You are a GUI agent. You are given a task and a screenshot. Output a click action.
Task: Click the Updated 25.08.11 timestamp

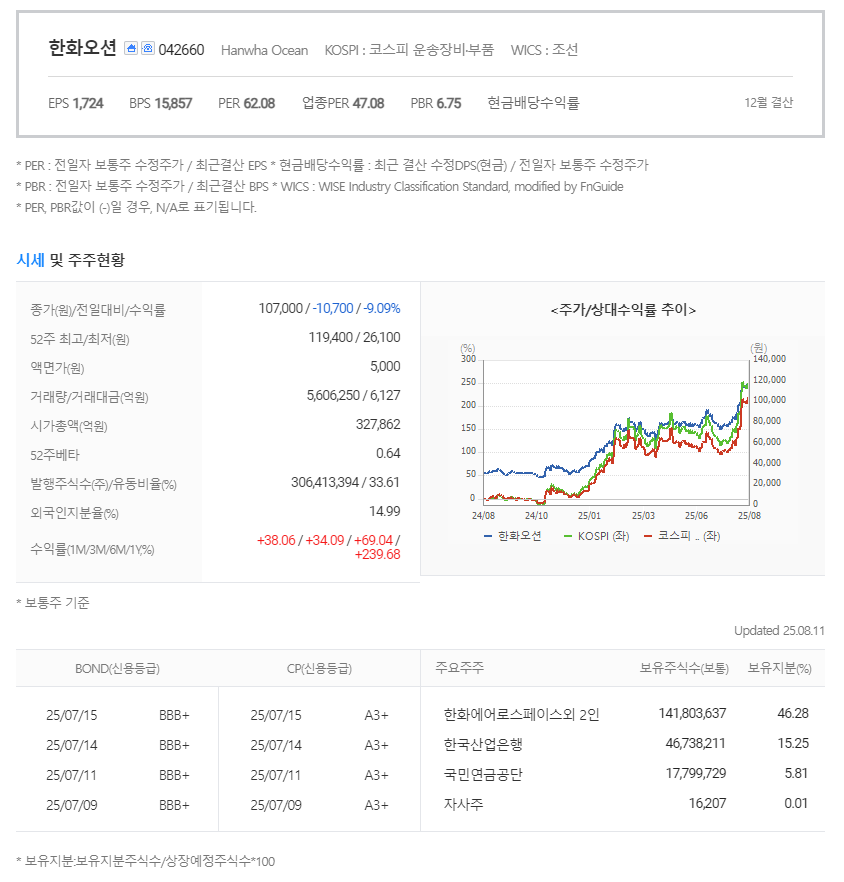point(779,631)
